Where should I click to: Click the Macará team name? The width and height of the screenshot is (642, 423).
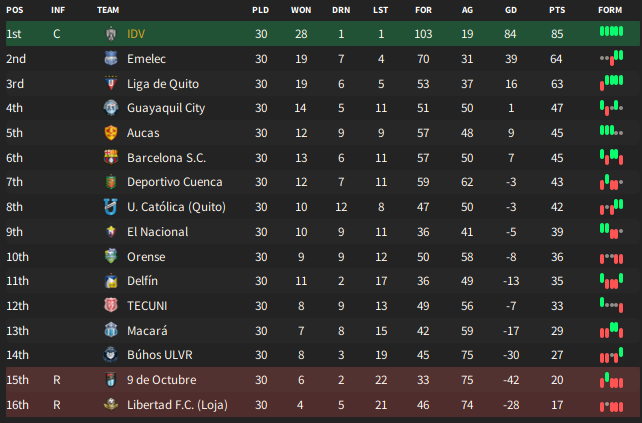[147, 330]
